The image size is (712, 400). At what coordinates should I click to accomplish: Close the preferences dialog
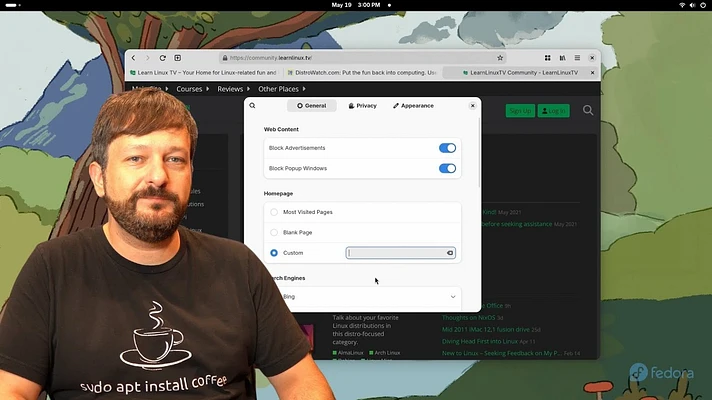tap(472, 105)
